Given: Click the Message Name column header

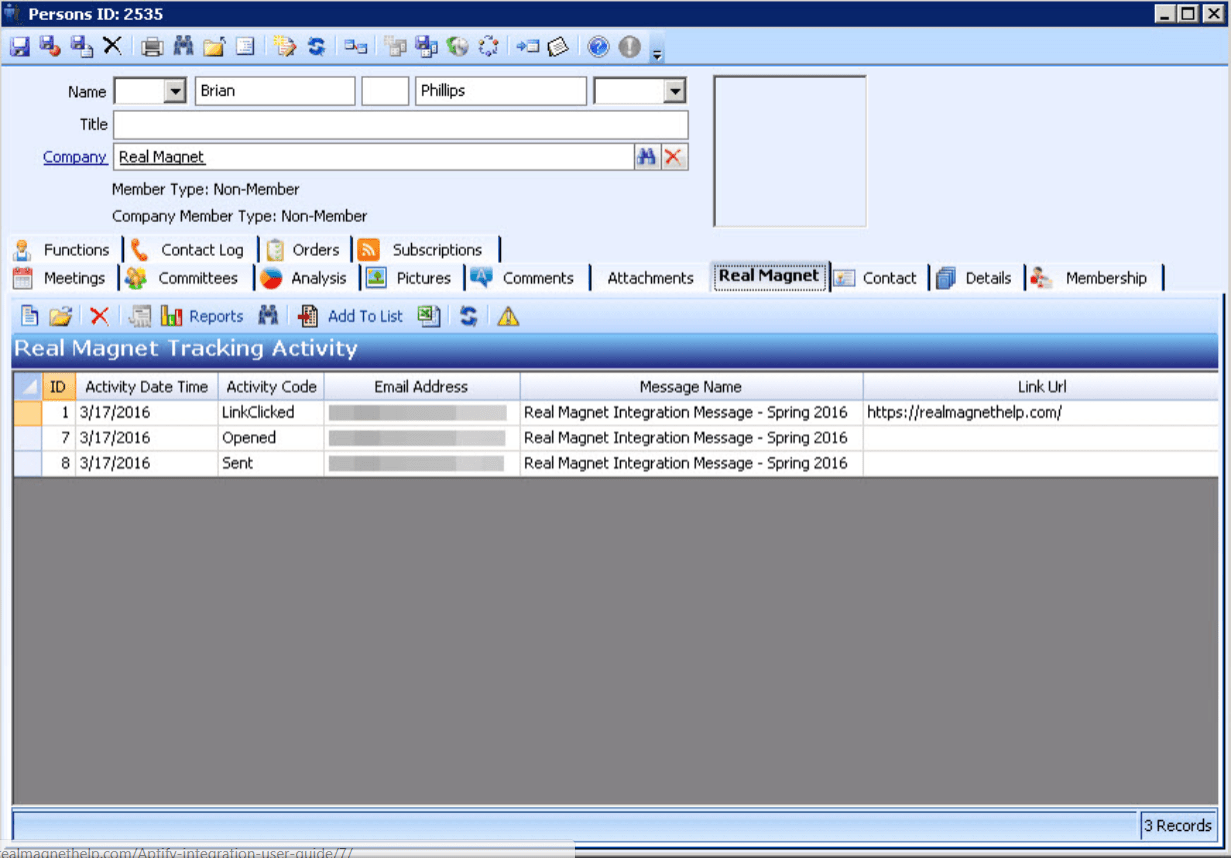Looking at the screenshot, I should point(691,386).
